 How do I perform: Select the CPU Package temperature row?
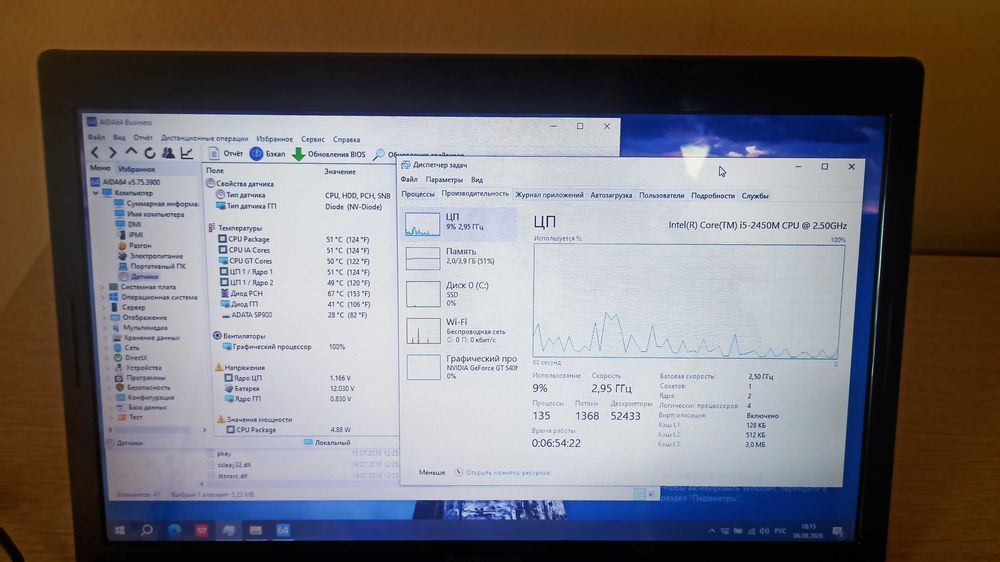click(x=294, y=239)
